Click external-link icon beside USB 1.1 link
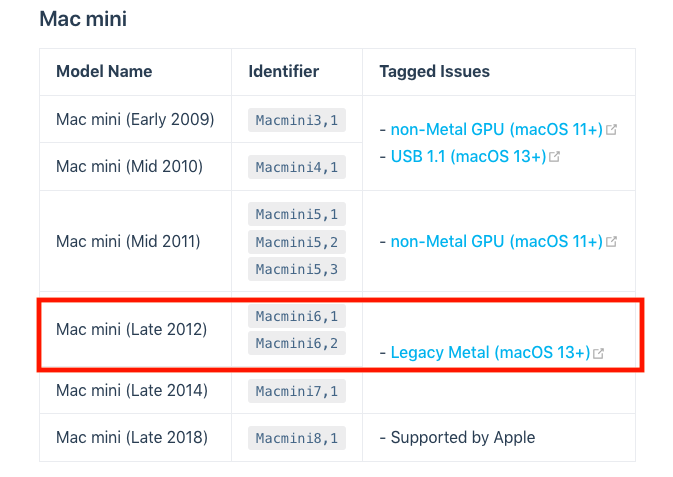Image resolution: width=673 pixels, height=477 pixels. [555, 157]
